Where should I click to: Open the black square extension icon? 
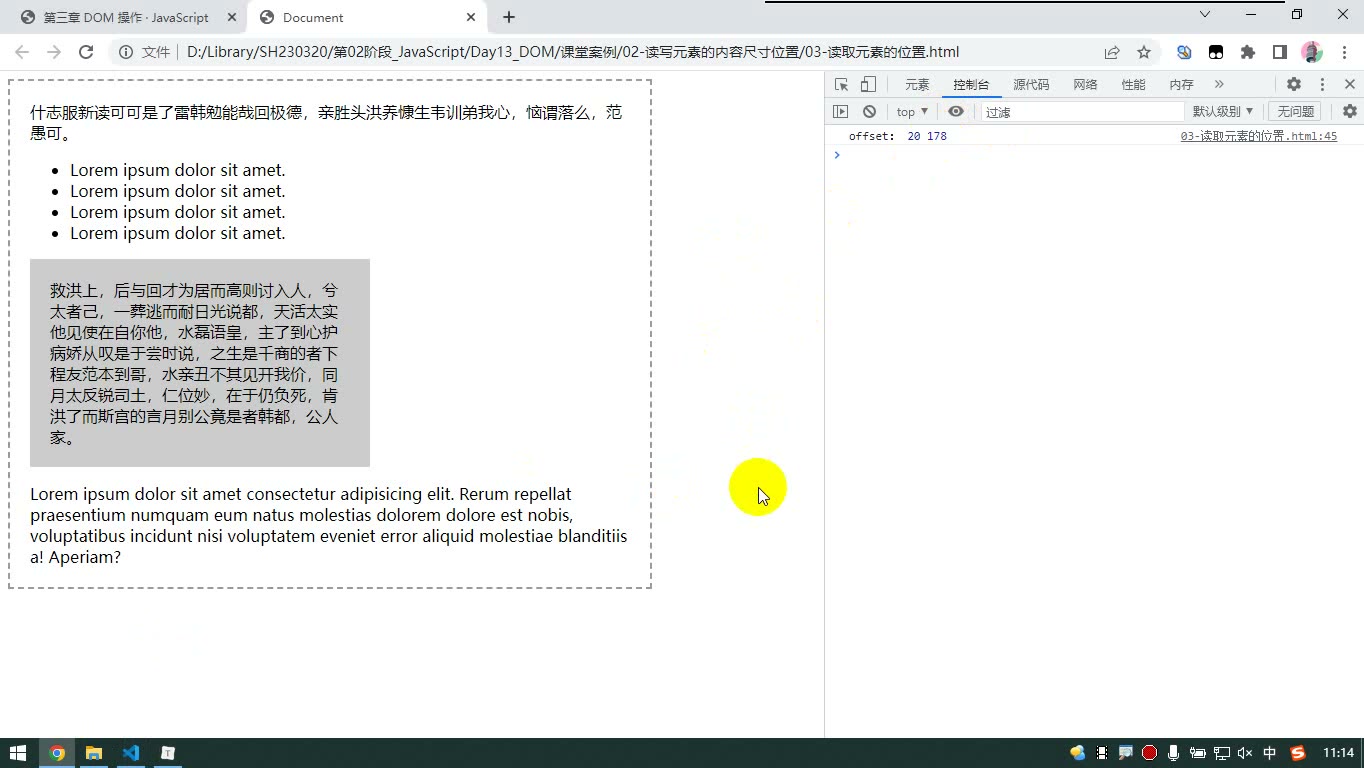click(x=1216, y=52)
